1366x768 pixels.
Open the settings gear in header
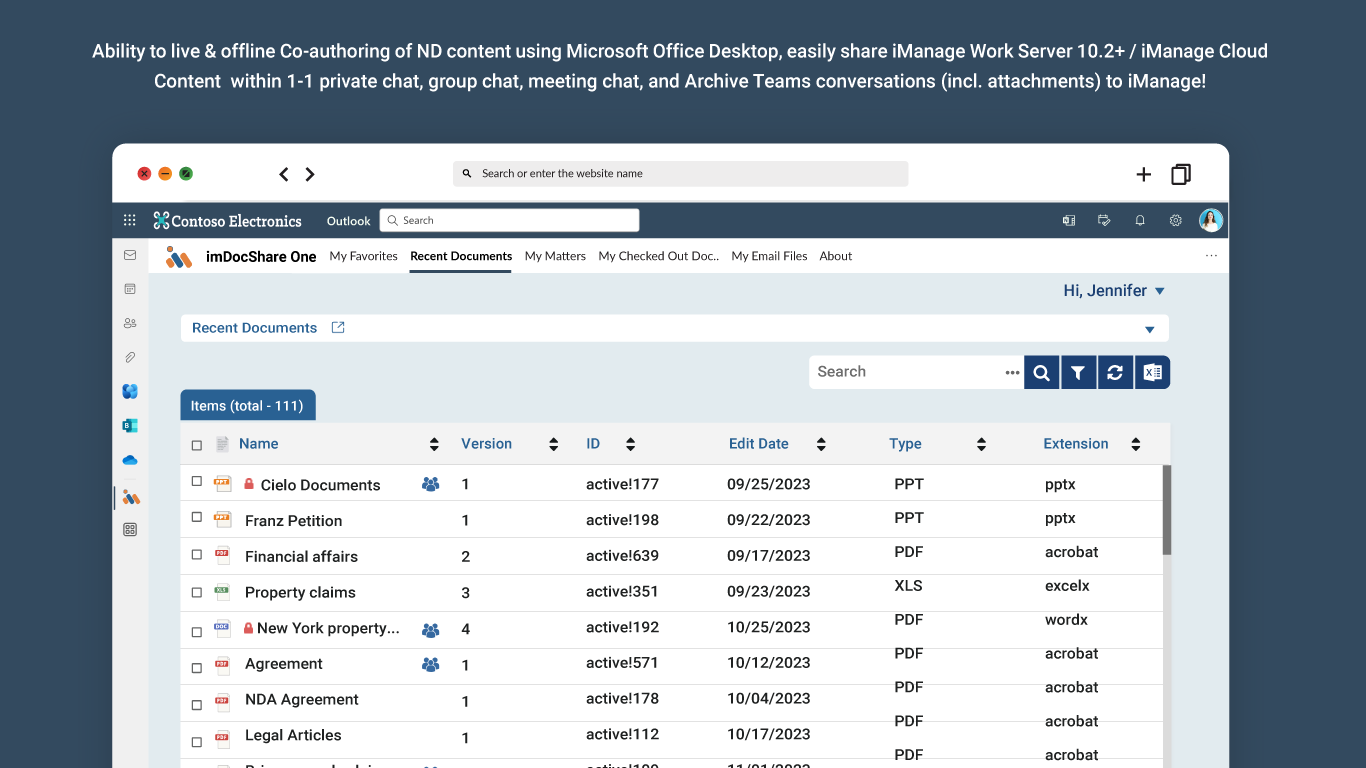click(x=1176, y=221)
